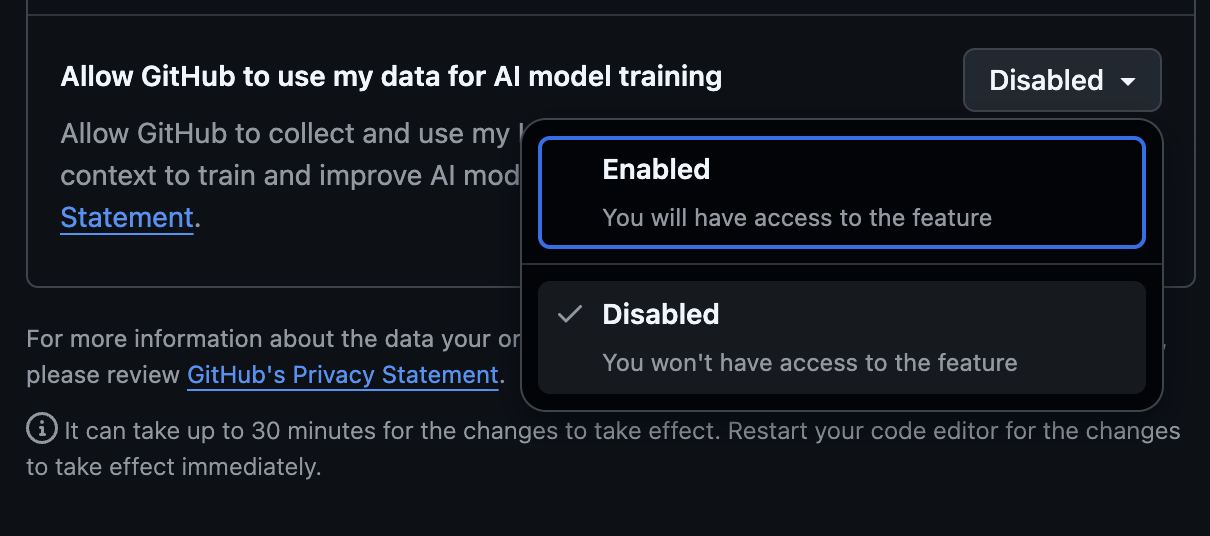Click "You will have access" description
The image size is (1210, 536).
(796, 217)
